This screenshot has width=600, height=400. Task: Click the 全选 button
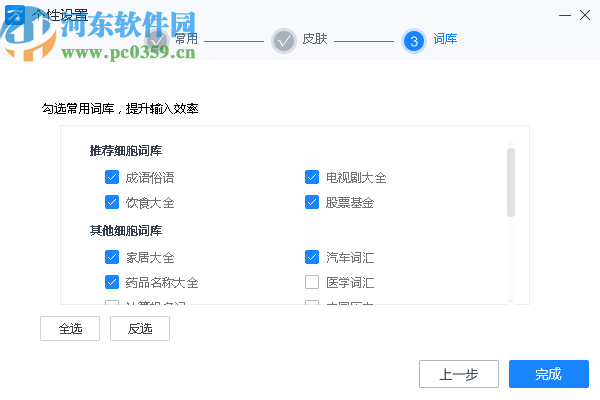(x=70, y=328)
